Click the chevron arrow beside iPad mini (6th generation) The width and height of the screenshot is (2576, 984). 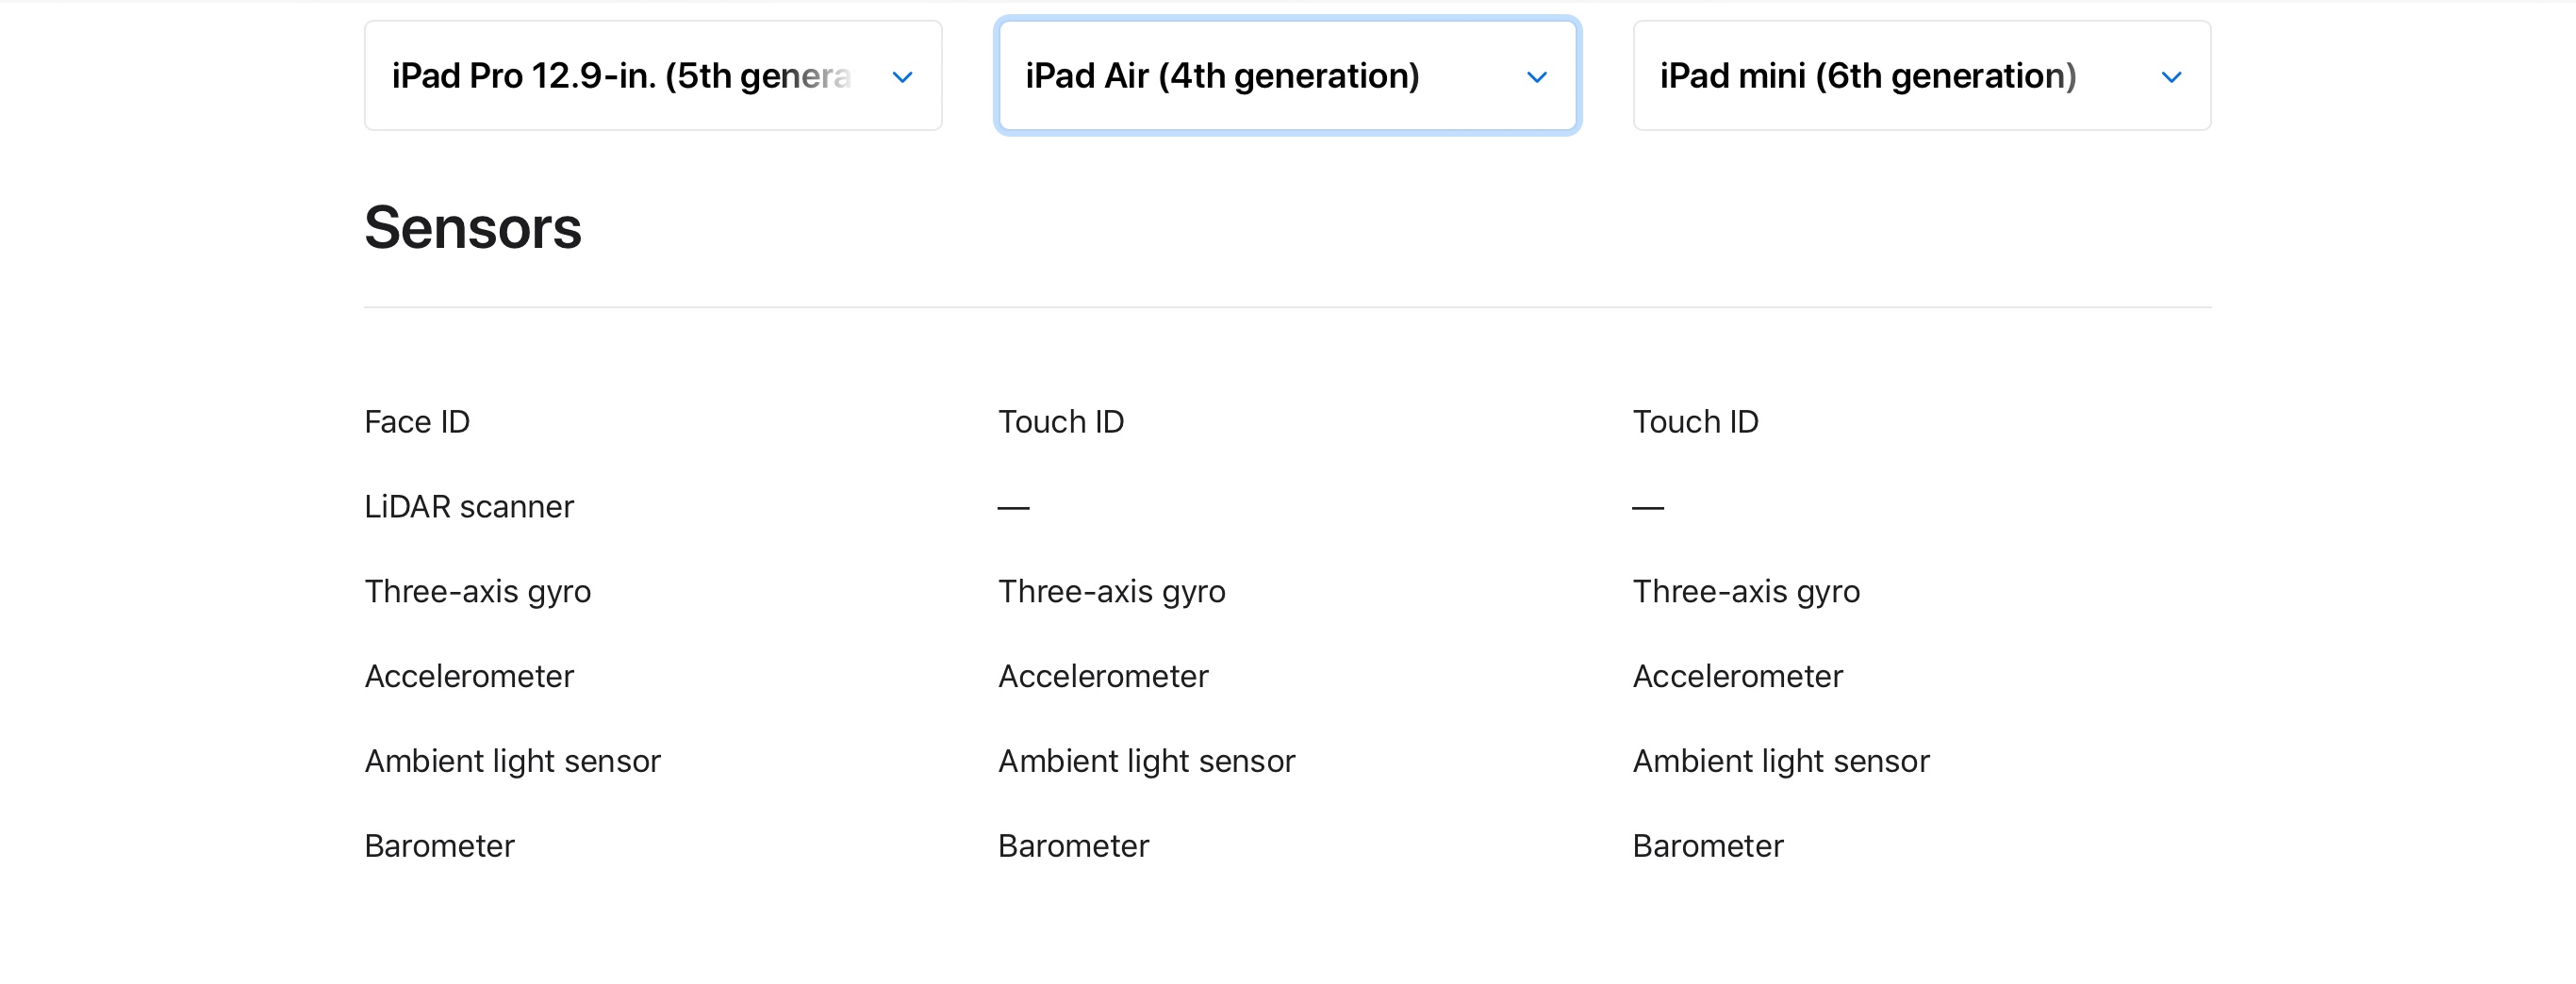point(2170,77)
